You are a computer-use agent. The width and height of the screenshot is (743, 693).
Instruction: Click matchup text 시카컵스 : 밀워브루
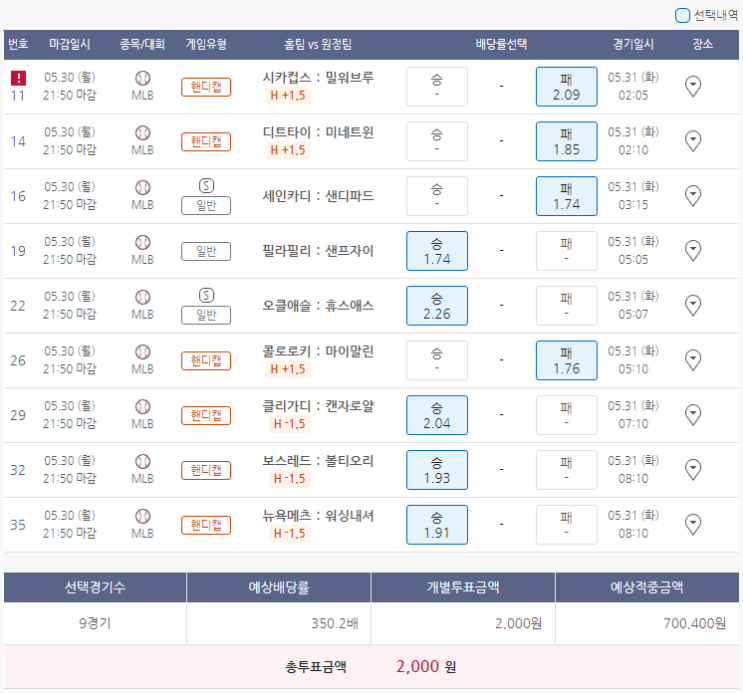[318, 77]
